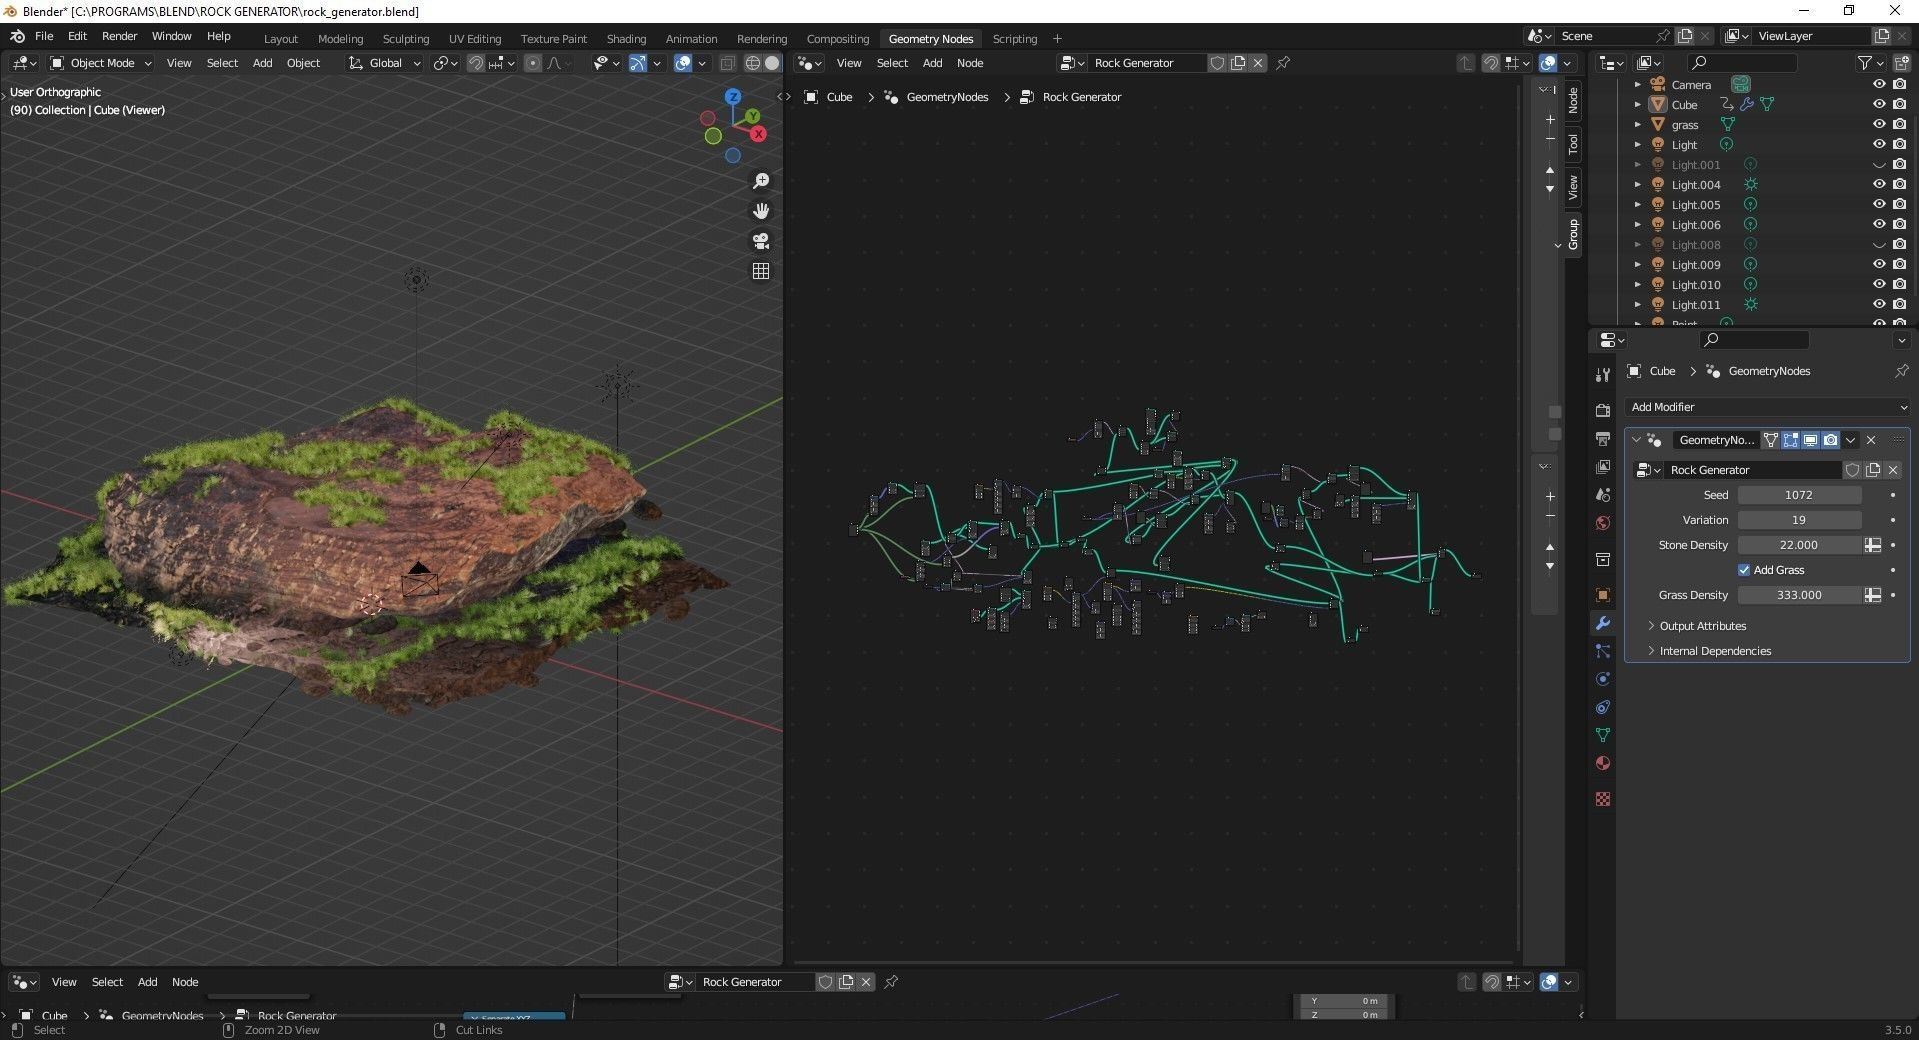The height and width of the screenshot is (1040, 1919).
Task: Click GeometryNodes breadcrumb in node editor
Action: pos(946,97)
